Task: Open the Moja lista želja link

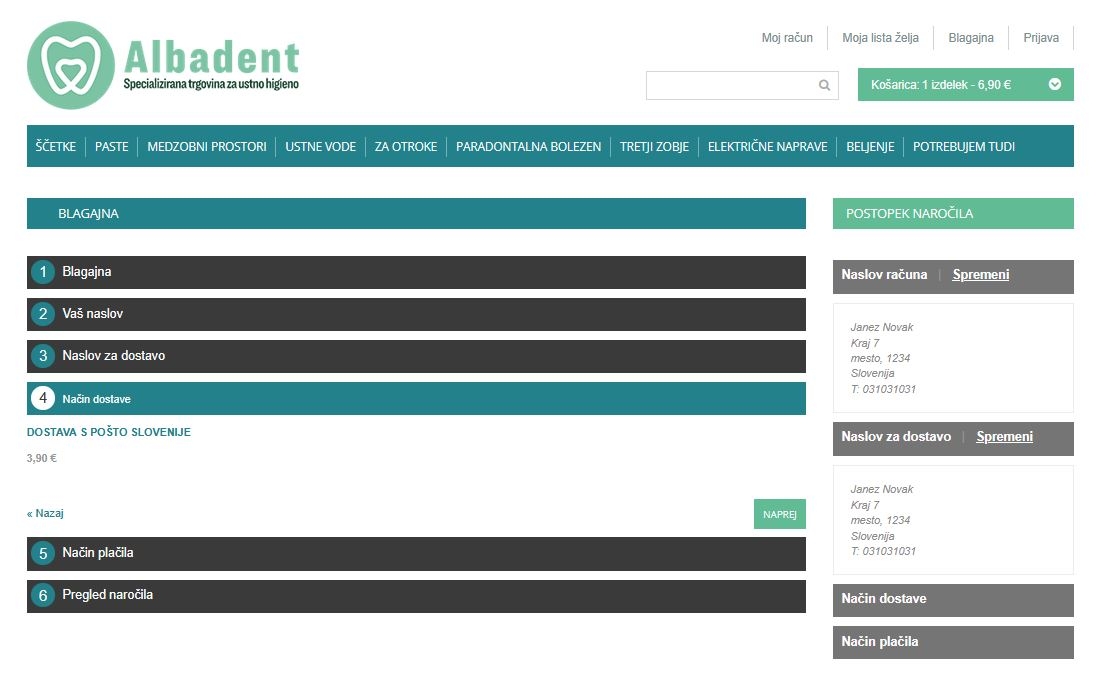Action: point(880,38)
